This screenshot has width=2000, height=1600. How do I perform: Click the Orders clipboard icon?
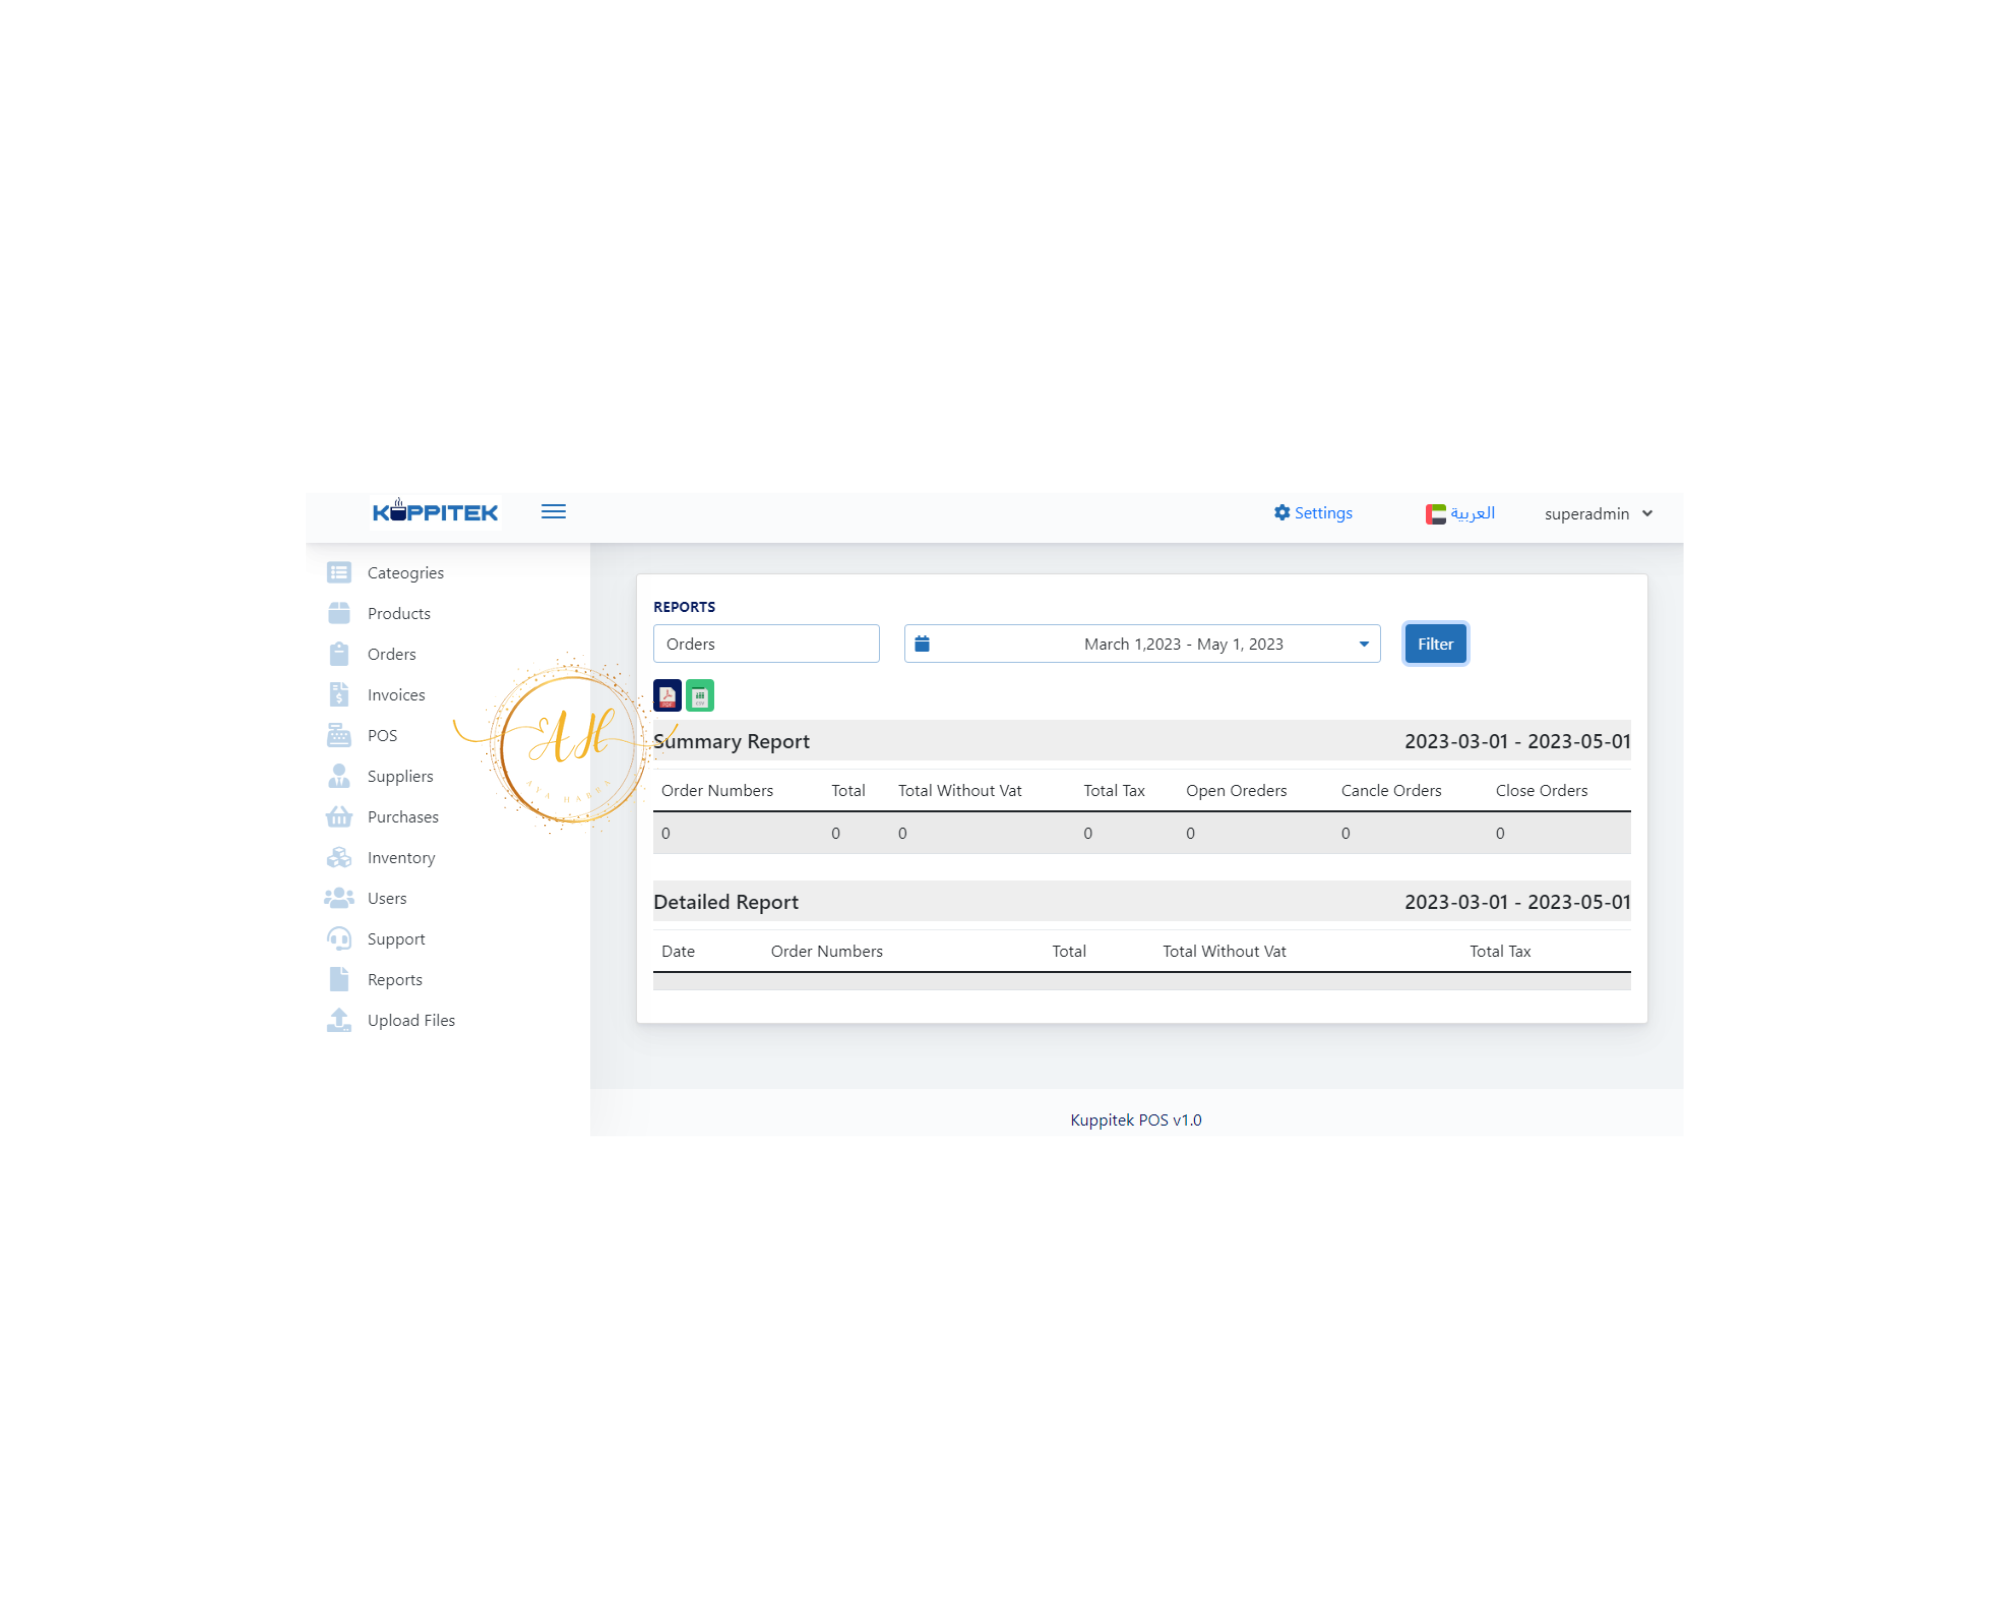339,654
